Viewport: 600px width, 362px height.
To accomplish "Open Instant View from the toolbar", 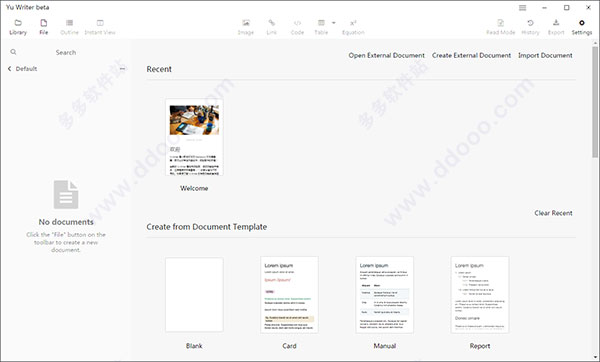I will [100, 27].
